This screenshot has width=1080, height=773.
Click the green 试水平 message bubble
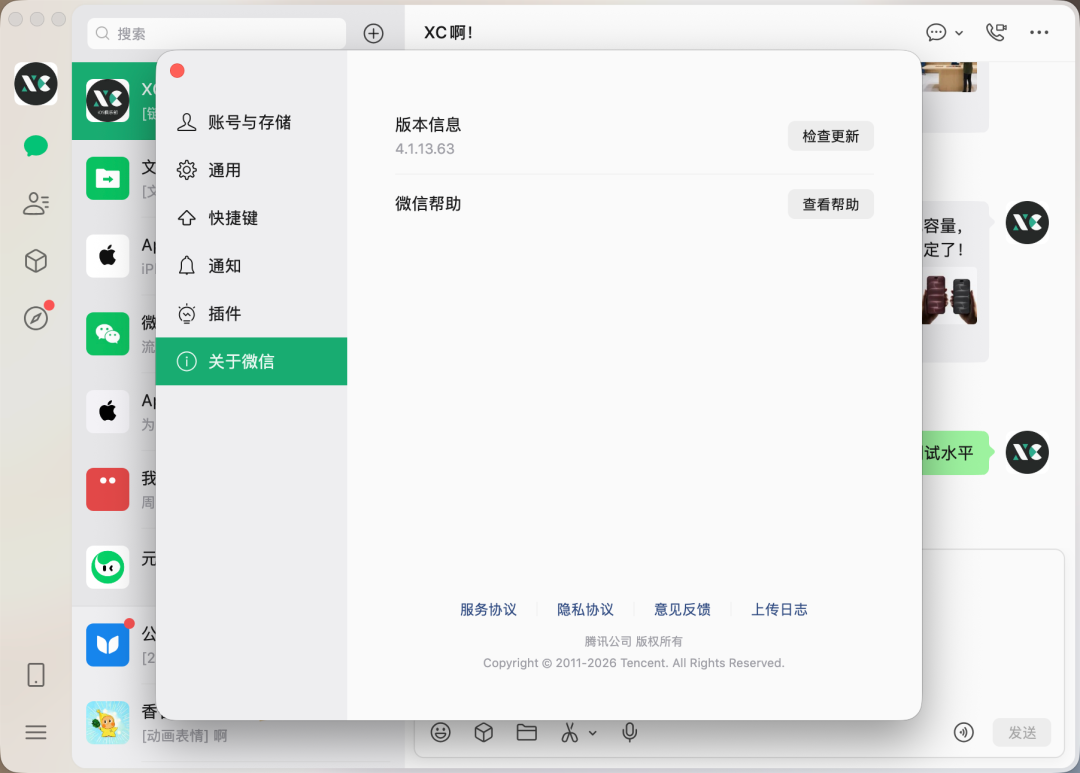955,453
